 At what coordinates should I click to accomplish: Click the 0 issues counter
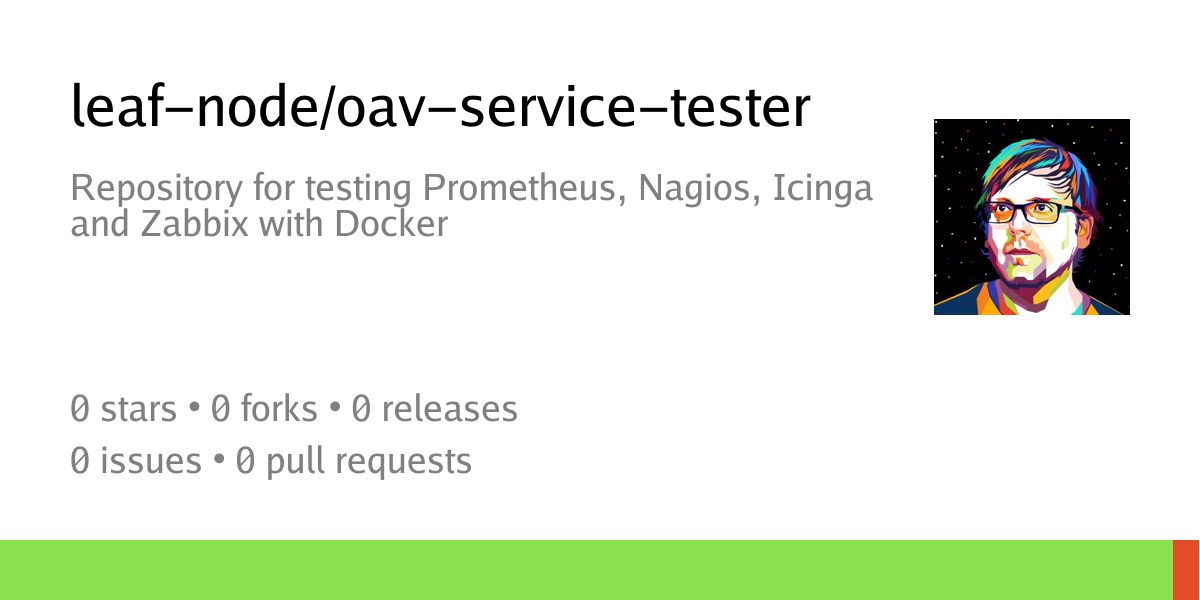point(135,461)
